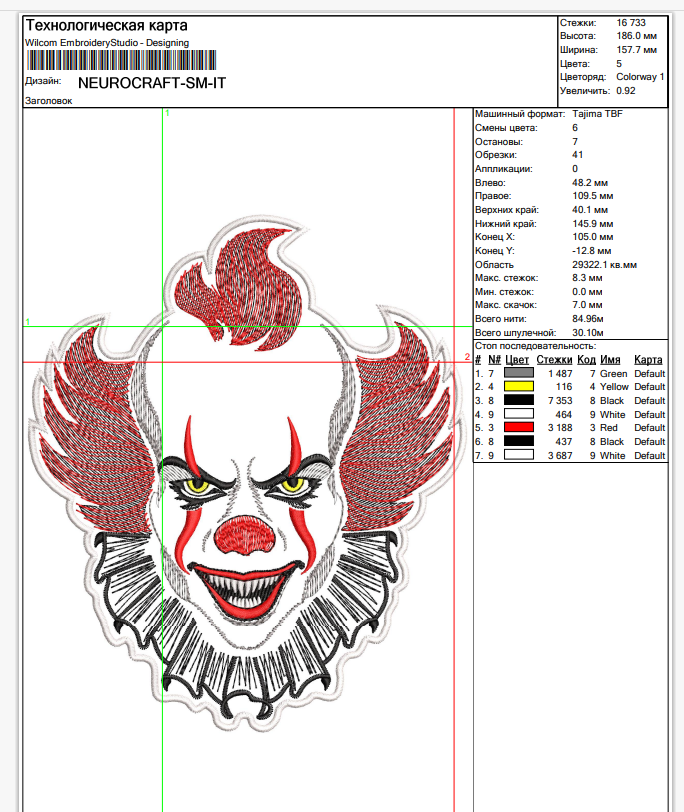684x812 pixels.
Task: Click the Colorway 1 value
Action: pyautogui.click(x=640, y=77)
